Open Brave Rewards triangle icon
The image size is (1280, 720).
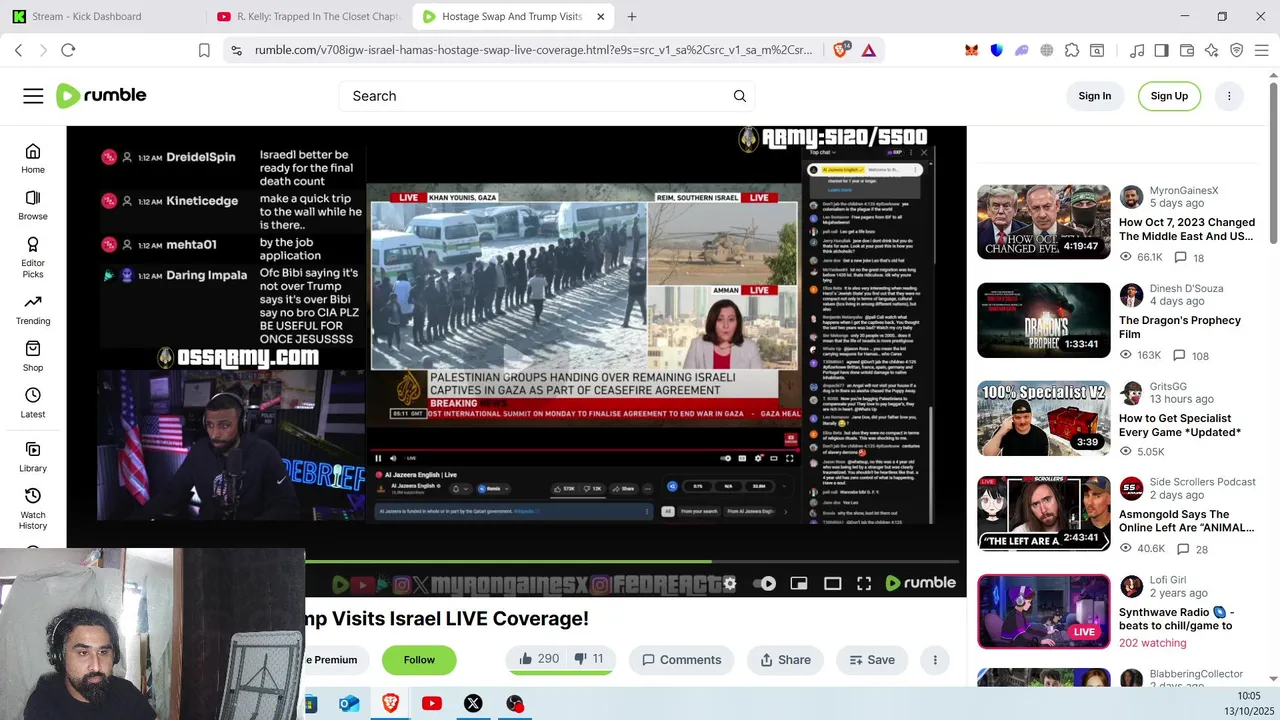click(x=869, y=50)
